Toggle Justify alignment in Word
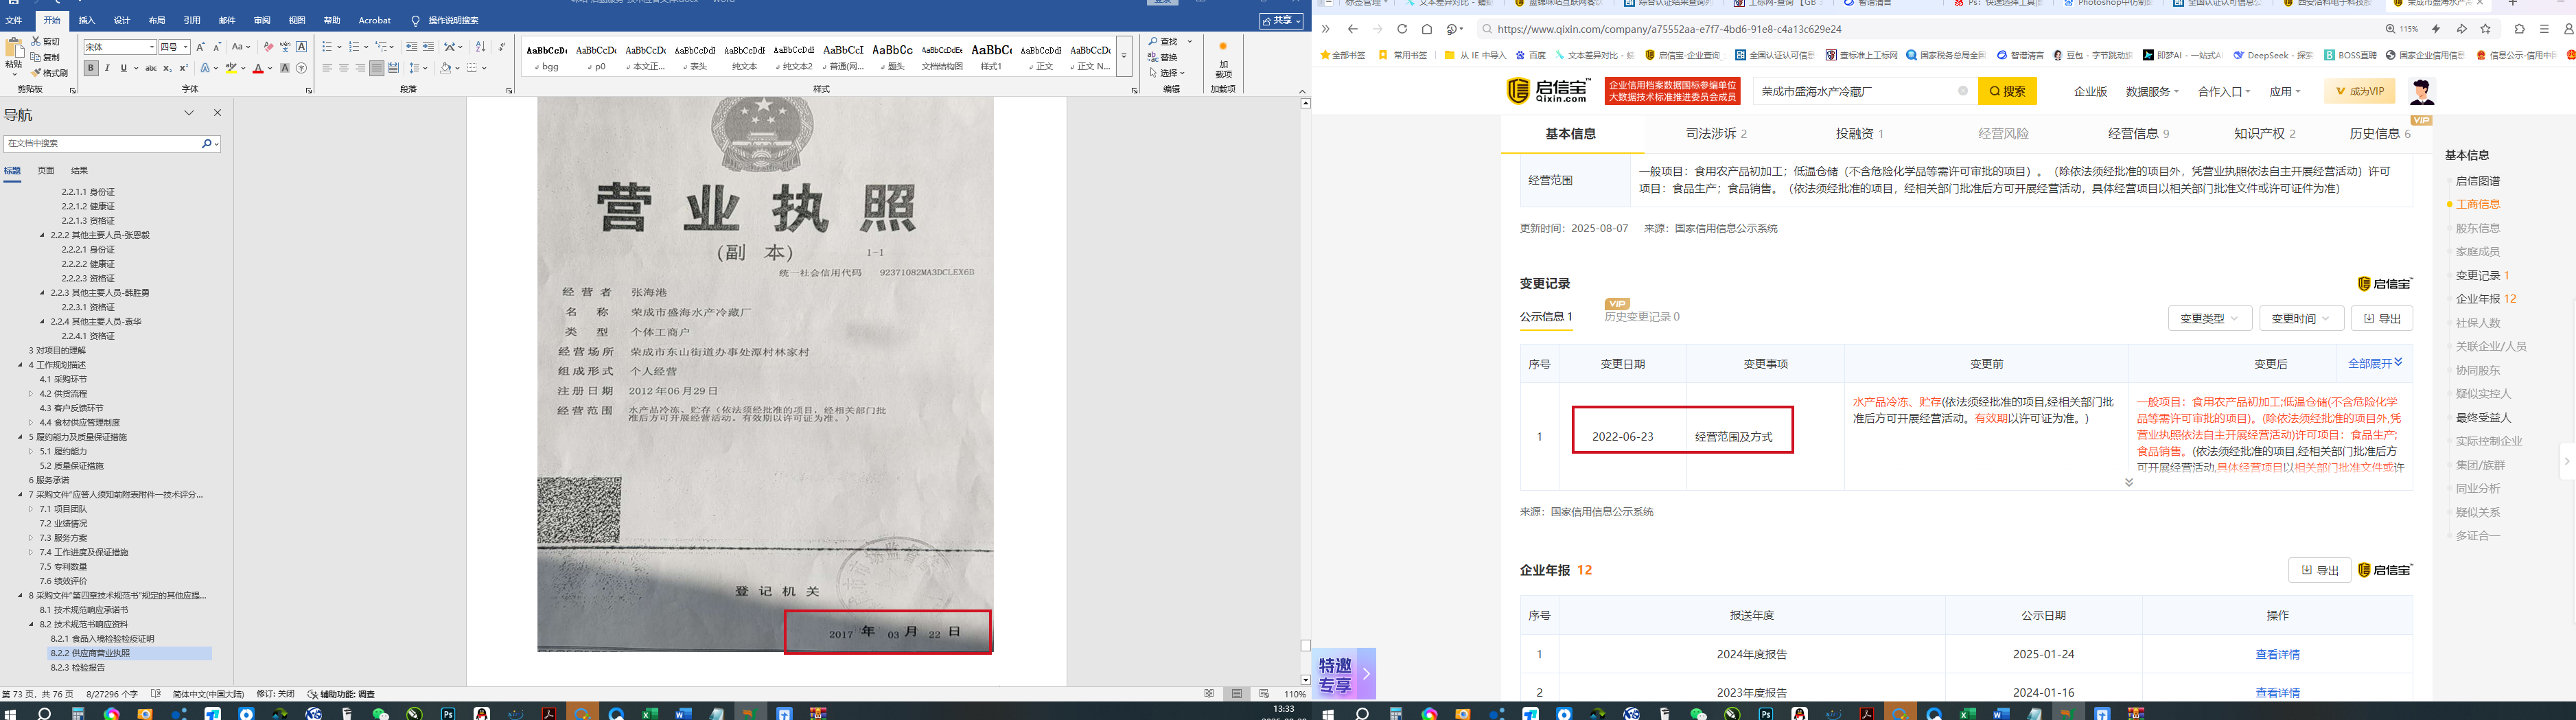Screen dimensions: 2576x720 tap(376, 68)
